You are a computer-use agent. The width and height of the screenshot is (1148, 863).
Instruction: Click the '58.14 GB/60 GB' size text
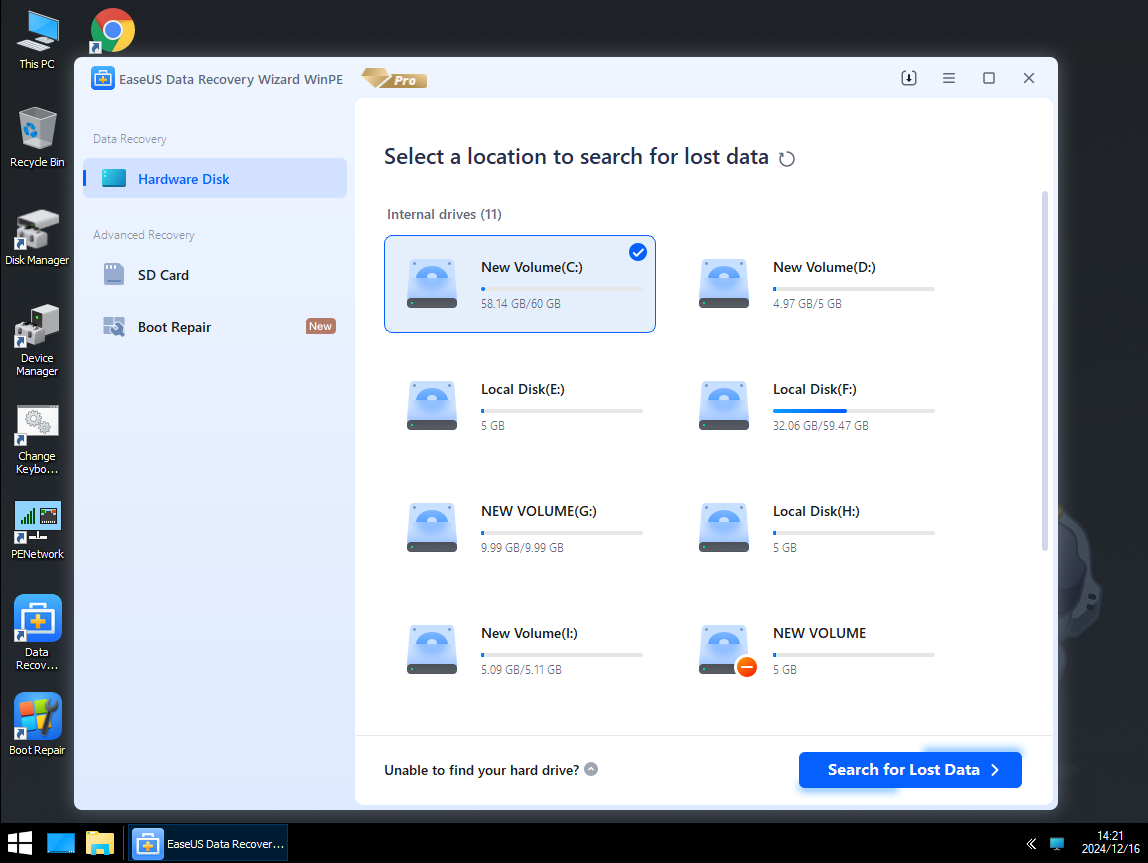[x=521, y=304]
